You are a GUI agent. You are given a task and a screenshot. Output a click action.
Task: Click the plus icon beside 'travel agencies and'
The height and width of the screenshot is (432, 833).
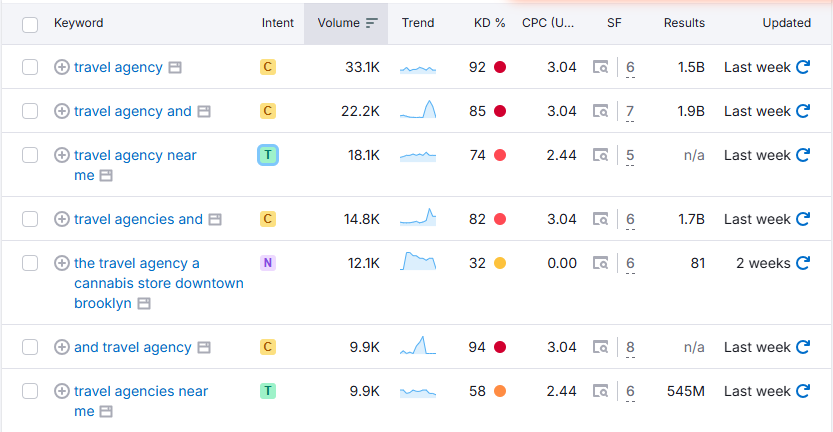pos(61,219)
